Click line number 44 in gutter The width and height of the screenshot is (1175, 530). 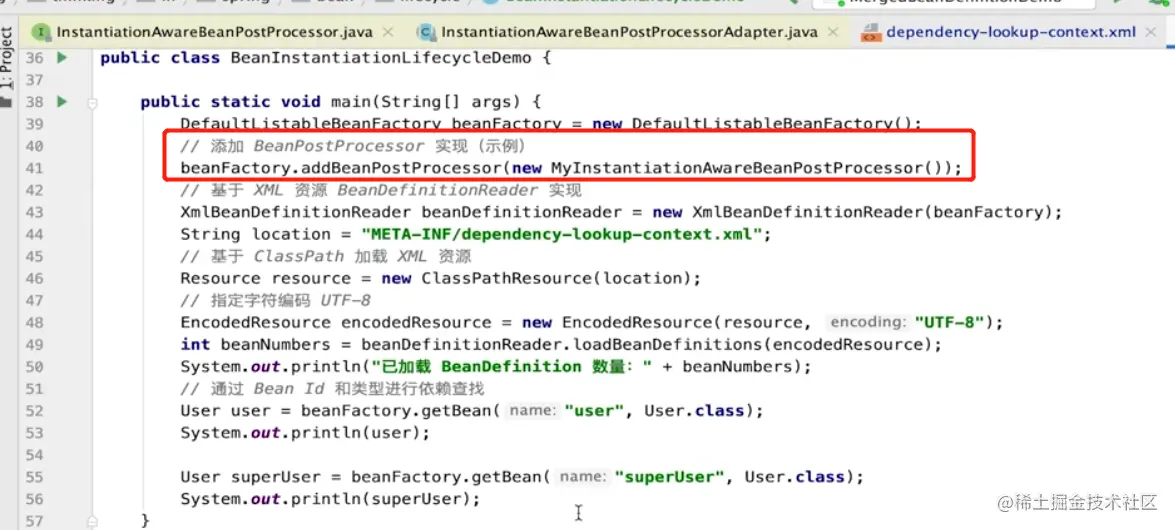click(34, 234)
